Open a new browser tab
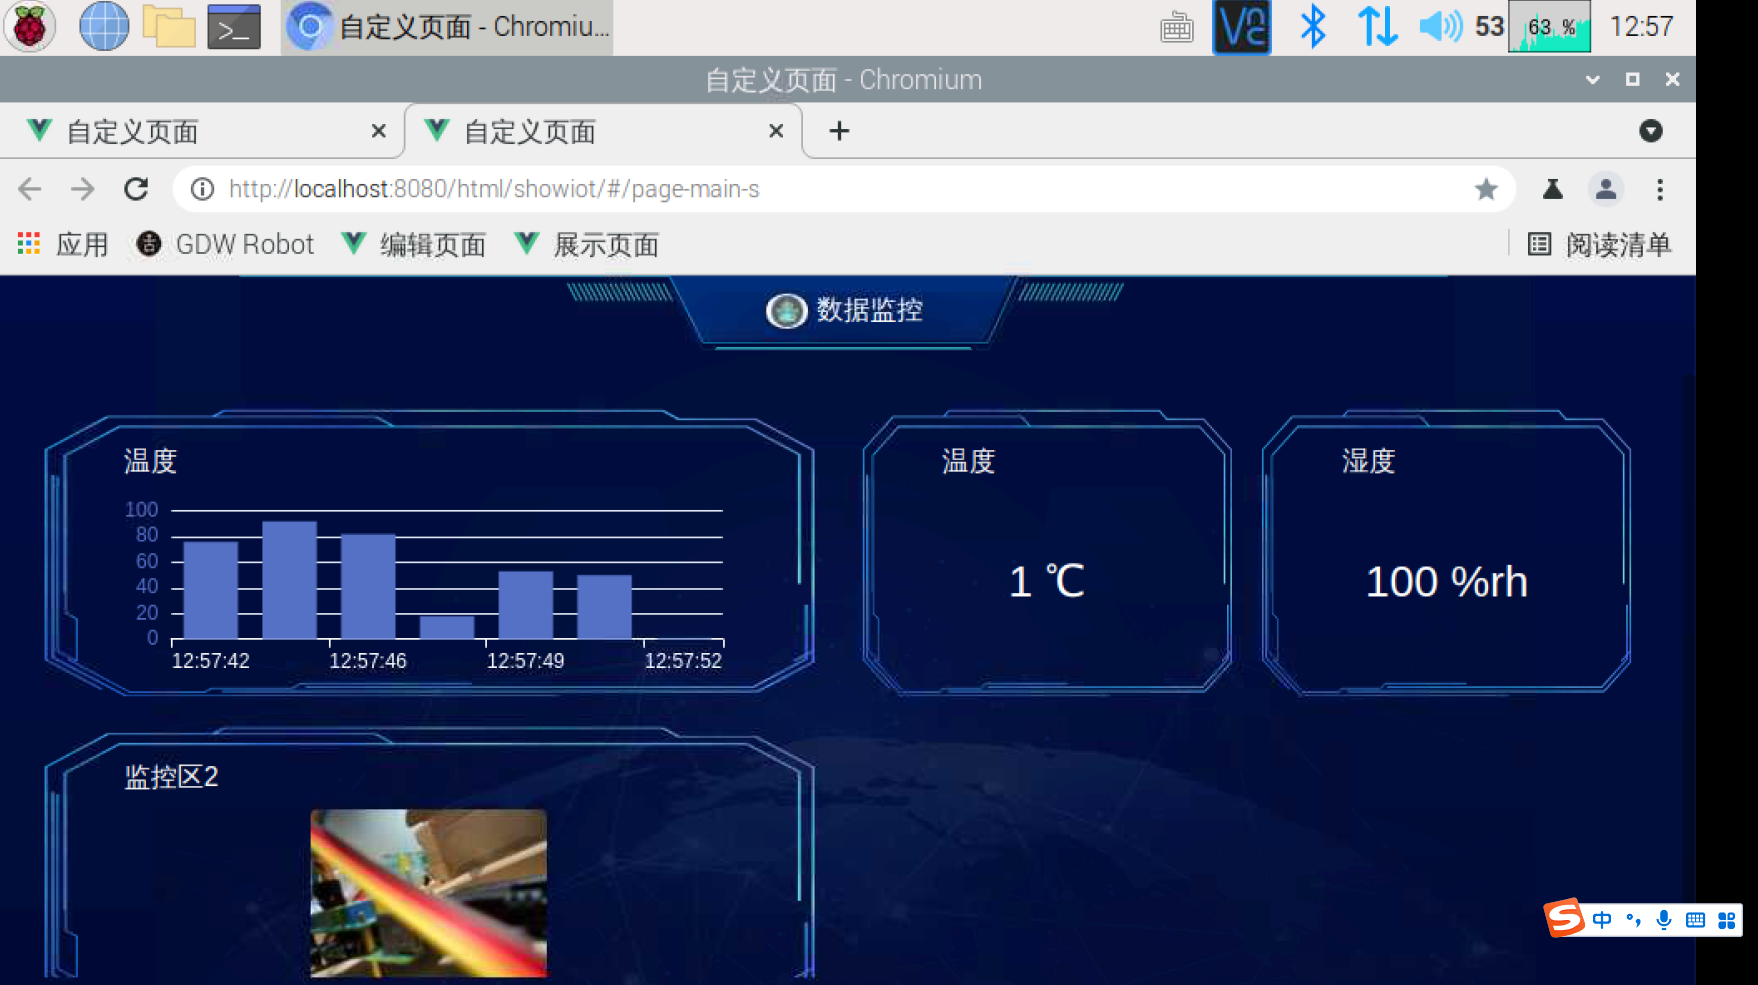Image resolution: width=1758 pixels, height=985 pixels. coord(839,131)
